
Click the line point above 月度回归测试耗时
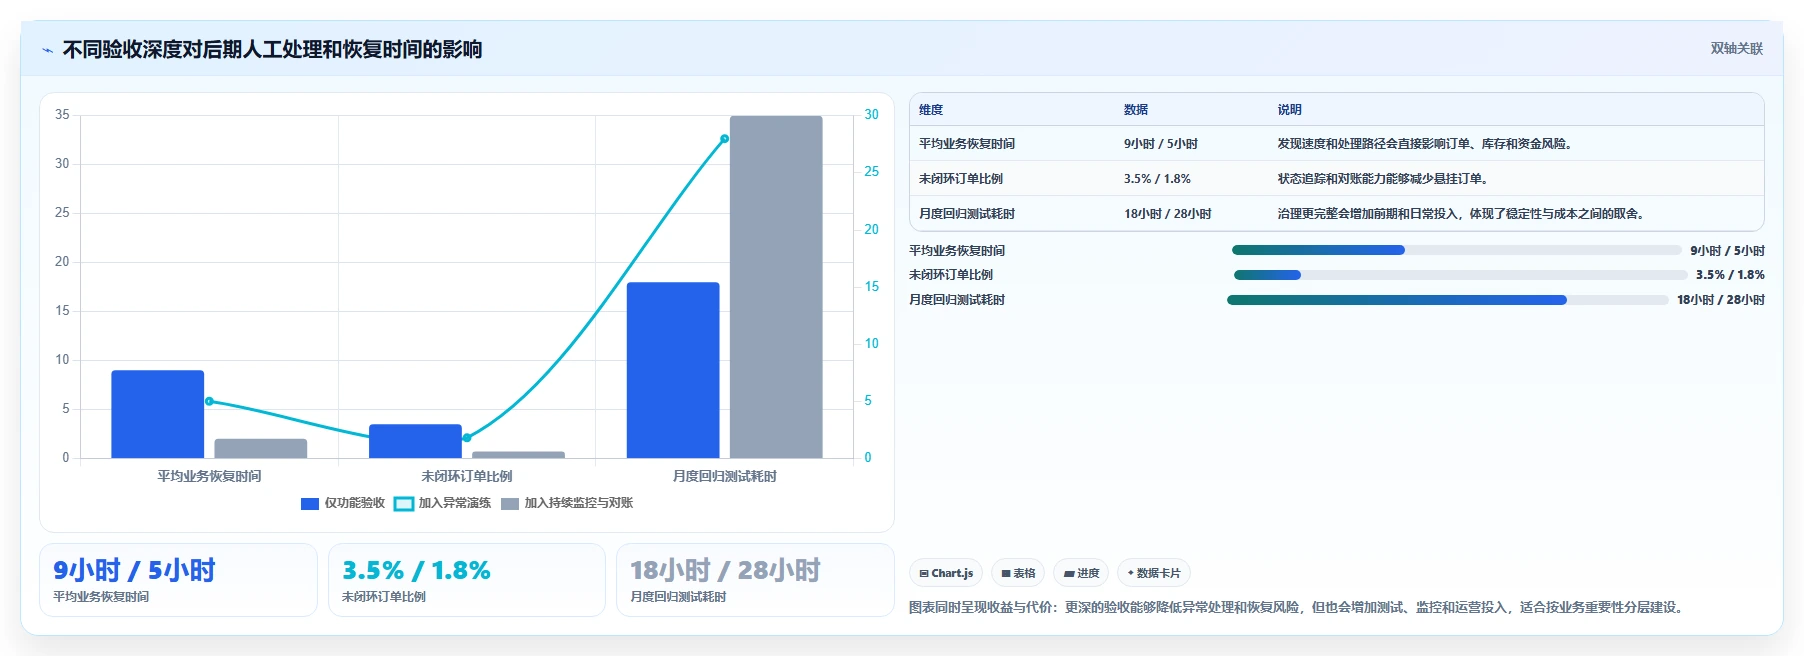click(725, 139)
